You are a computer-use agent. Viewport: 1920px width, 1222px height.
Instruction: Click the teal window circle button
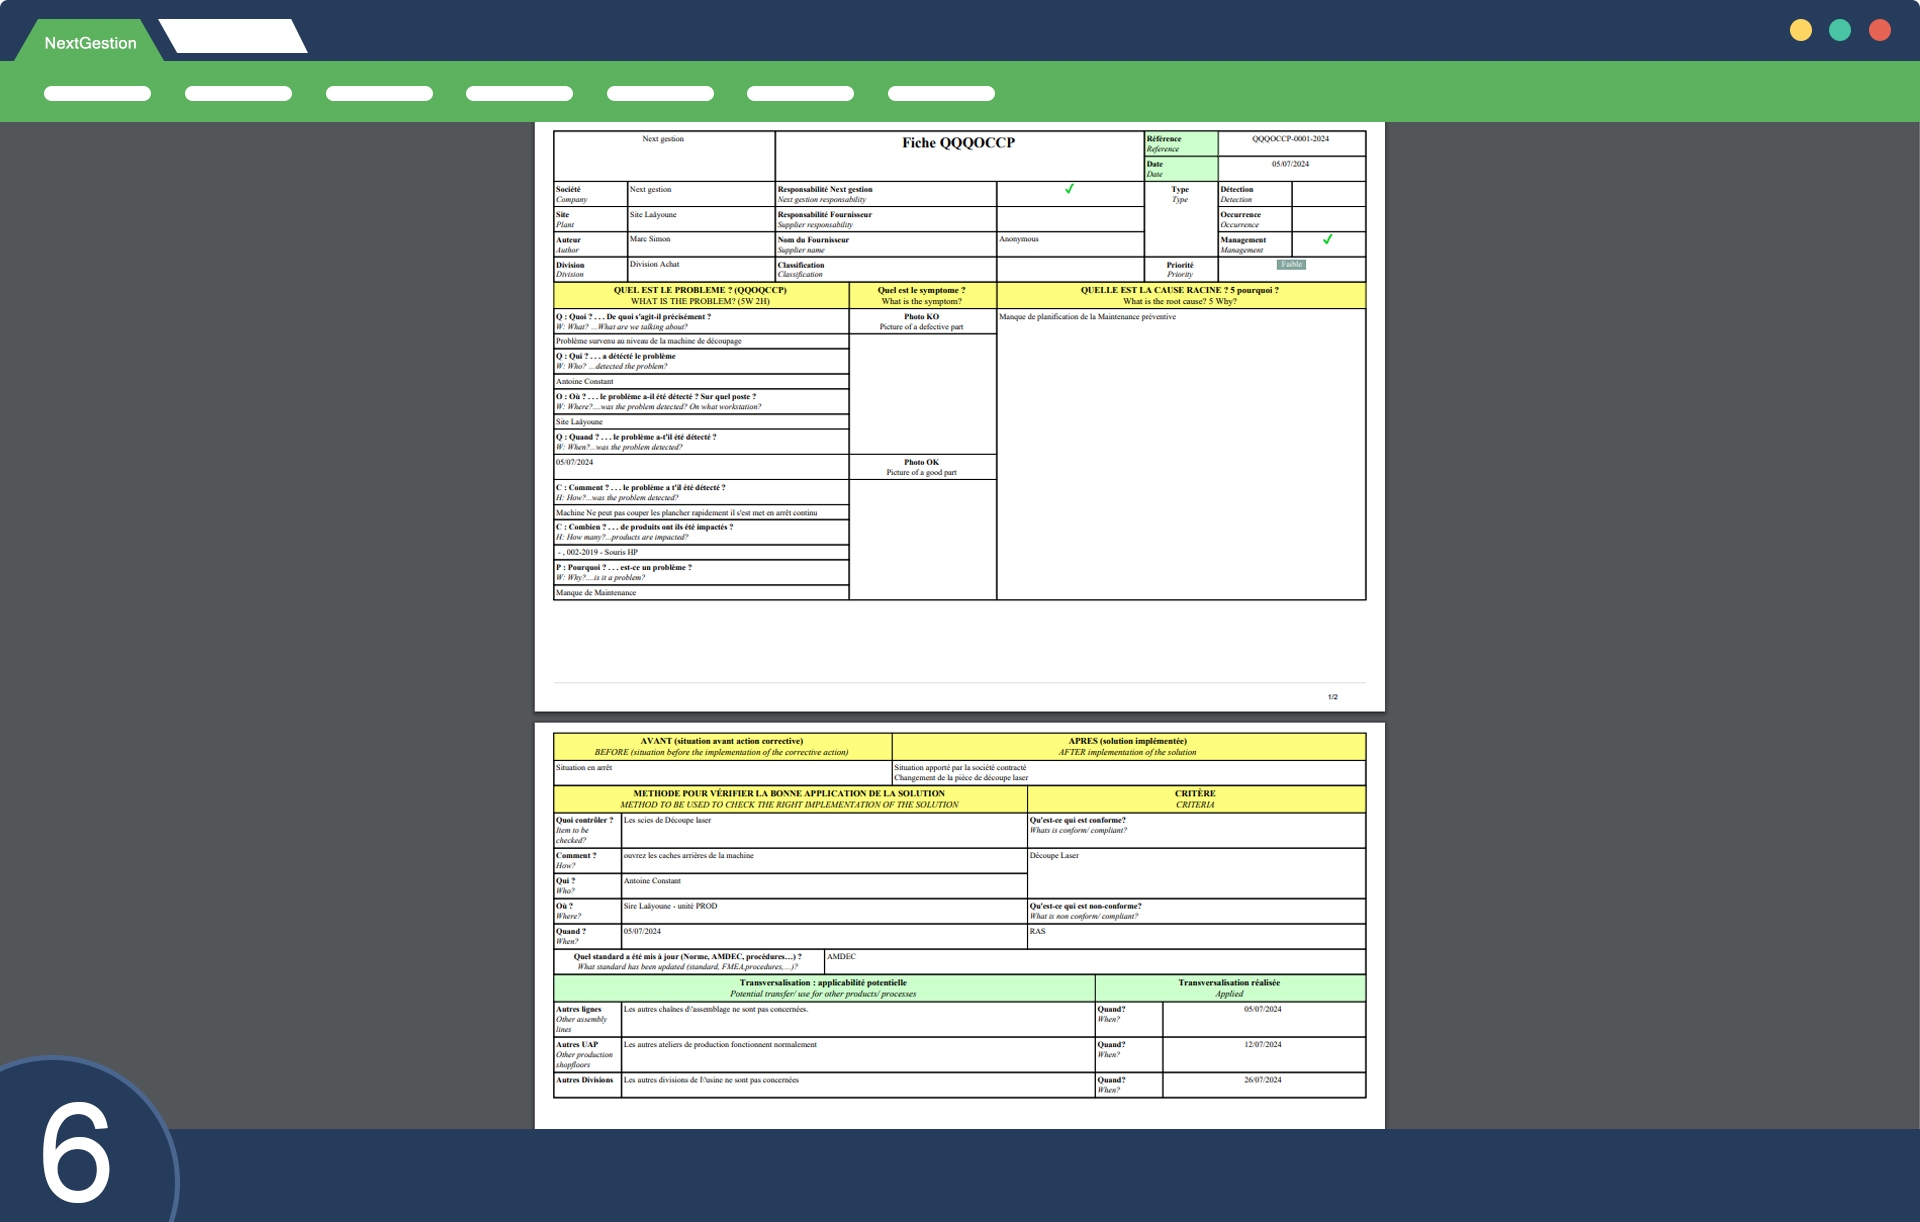1839,30
